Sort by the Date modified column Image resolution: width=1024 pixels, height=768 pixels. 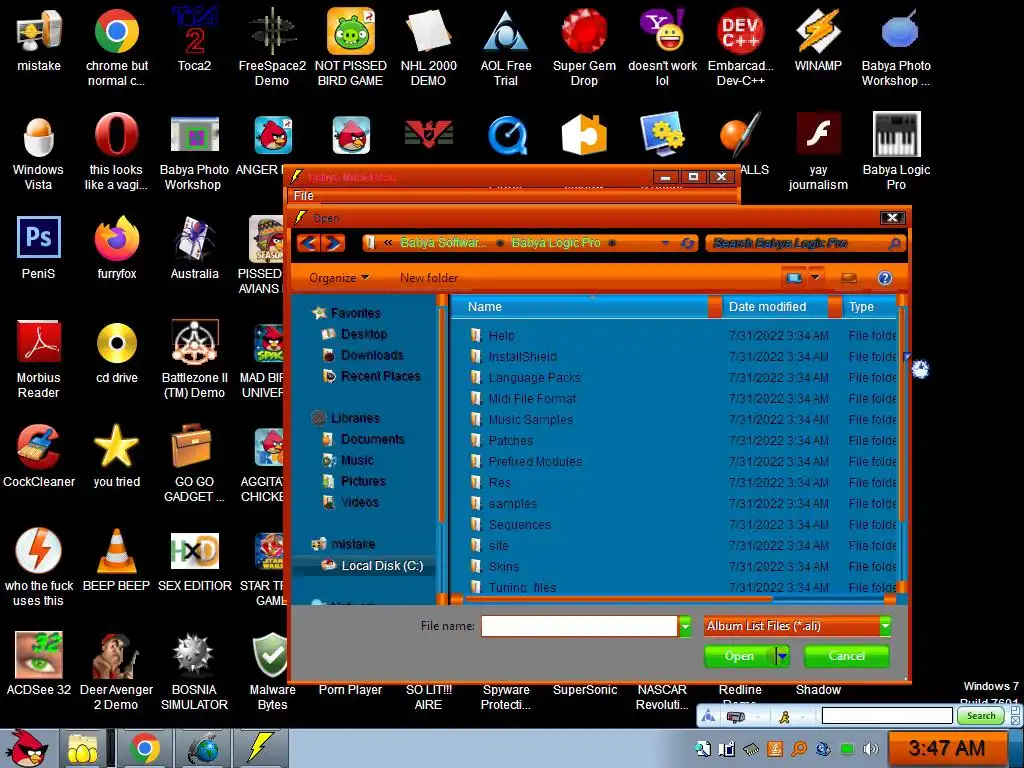tap(767, 306)
